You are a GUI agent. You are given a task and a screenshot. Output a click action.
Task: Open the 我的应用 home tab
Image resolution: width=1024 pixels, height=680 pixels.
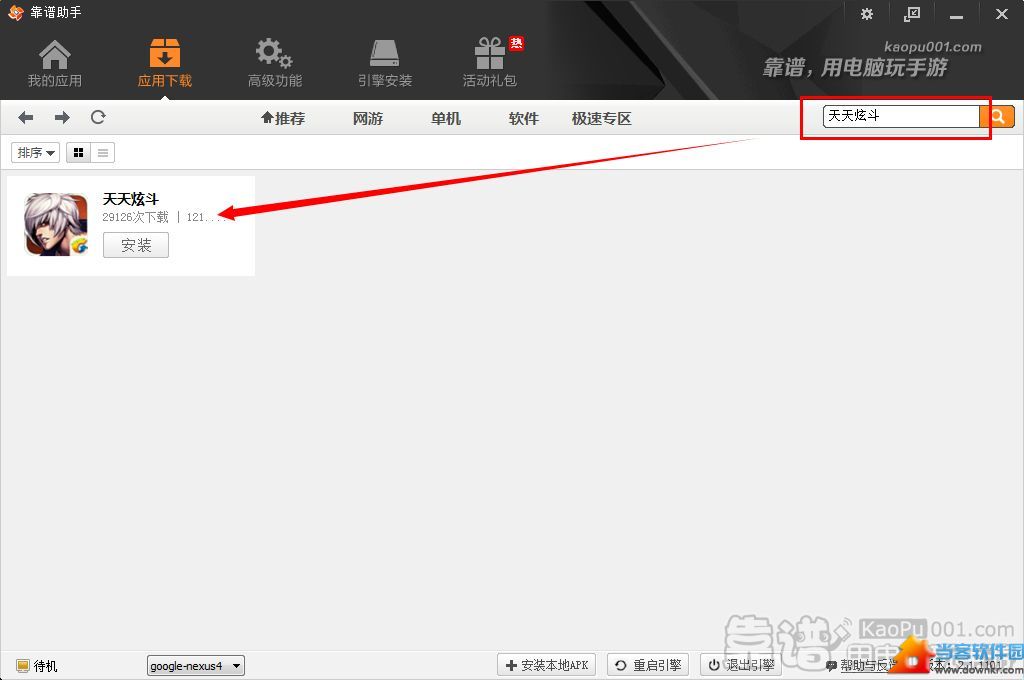pos(55,63)
